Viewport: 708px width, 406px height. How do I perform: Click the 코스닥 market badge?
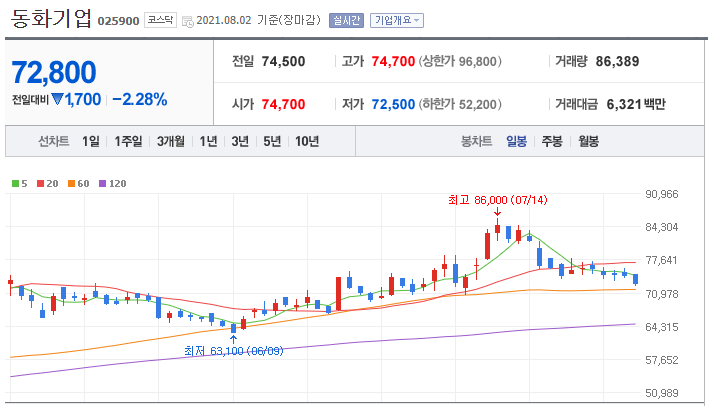160,20
